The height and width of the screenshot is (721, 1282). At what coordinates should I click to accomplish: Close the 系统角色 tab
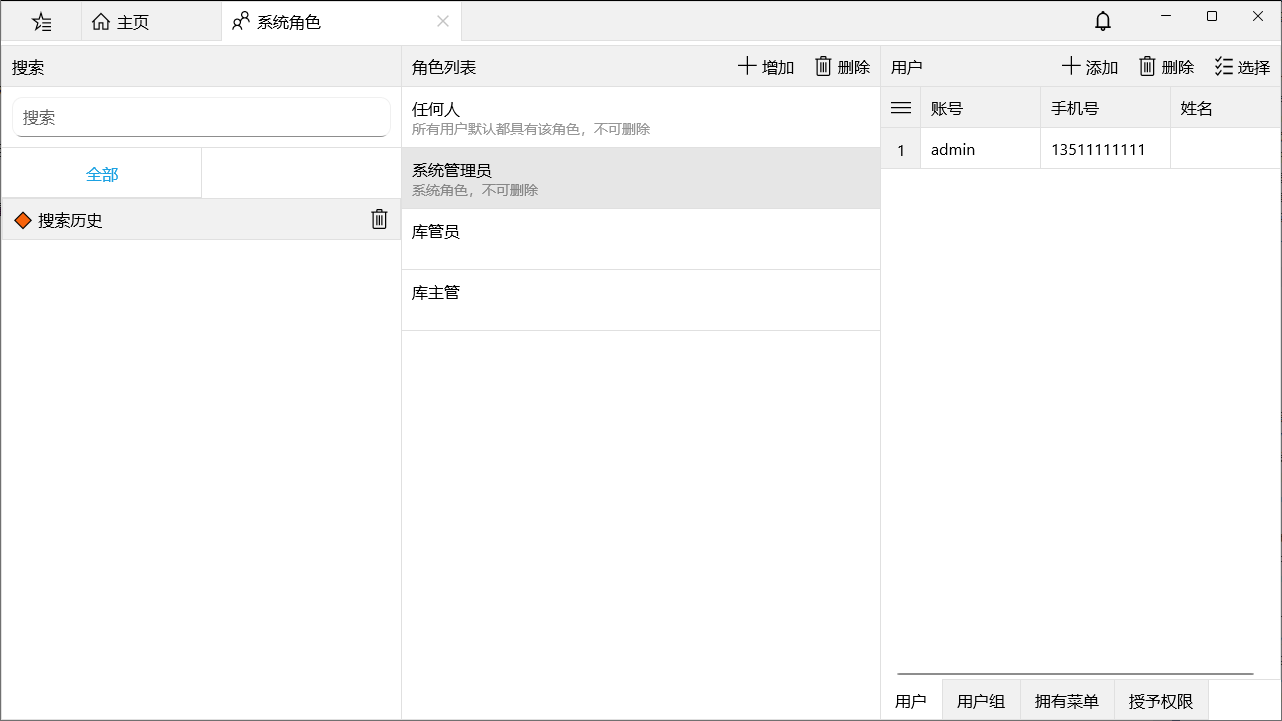click(x=443, y=21)
